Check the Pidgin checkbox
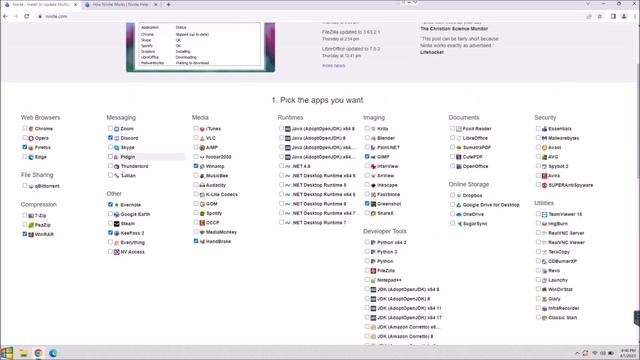This screenshot has height=360, width=640. pyautogui.click(x=110, y=156)
